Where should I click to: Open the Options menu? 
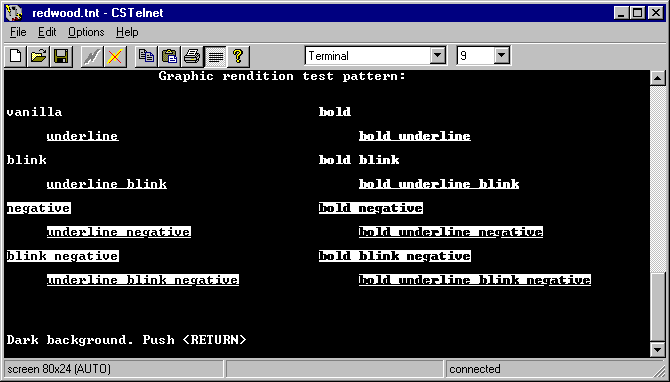coord(86,32)
